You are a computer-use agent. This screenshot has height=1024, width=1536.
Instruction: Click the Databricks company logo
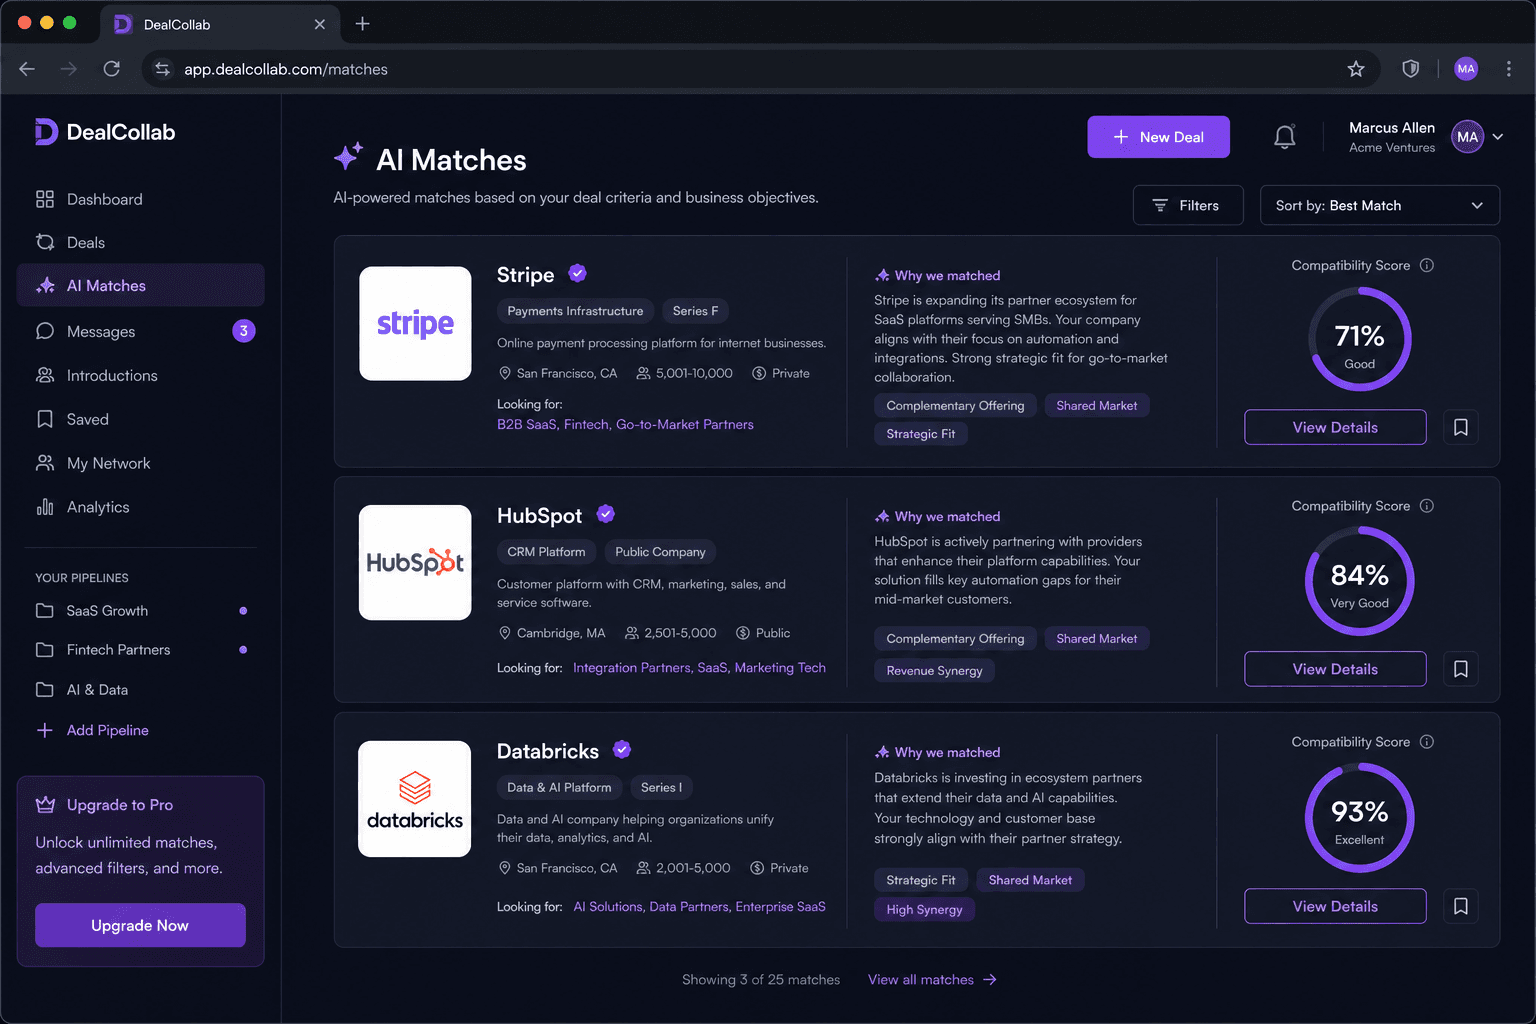click(415, 799)
